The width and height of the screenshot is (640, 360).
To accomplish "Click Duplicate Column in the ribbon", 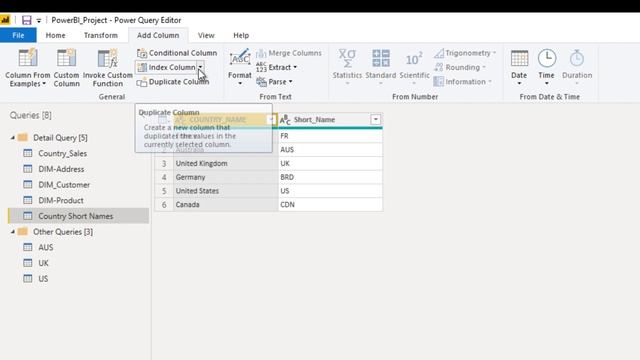I will (x=173, y=82).
